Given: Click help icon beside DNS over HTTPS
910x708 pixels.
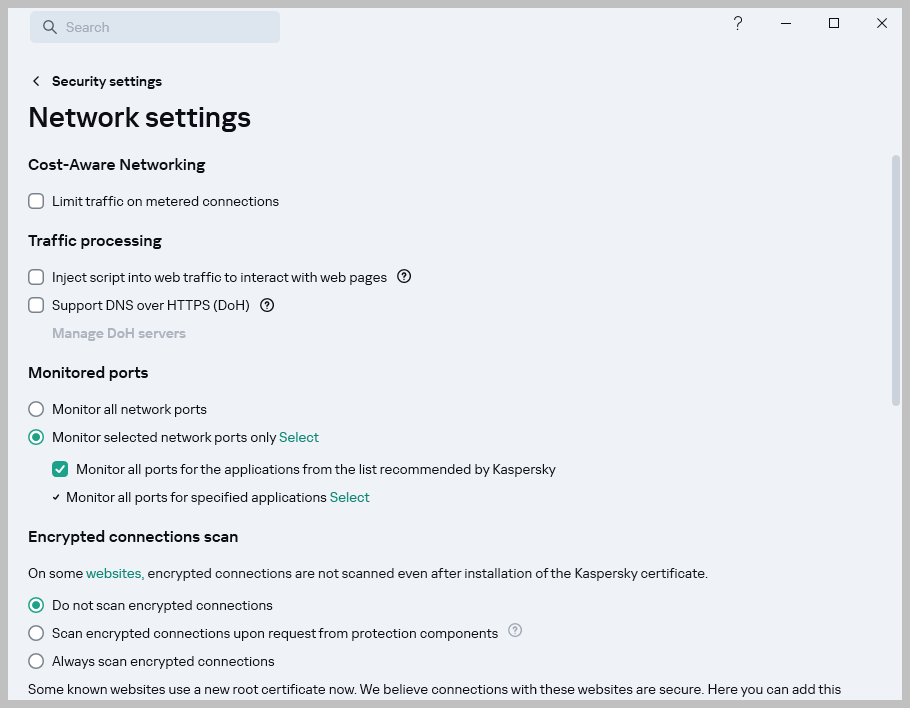Looking at the screenshot, I should click(x=267, y=305).
